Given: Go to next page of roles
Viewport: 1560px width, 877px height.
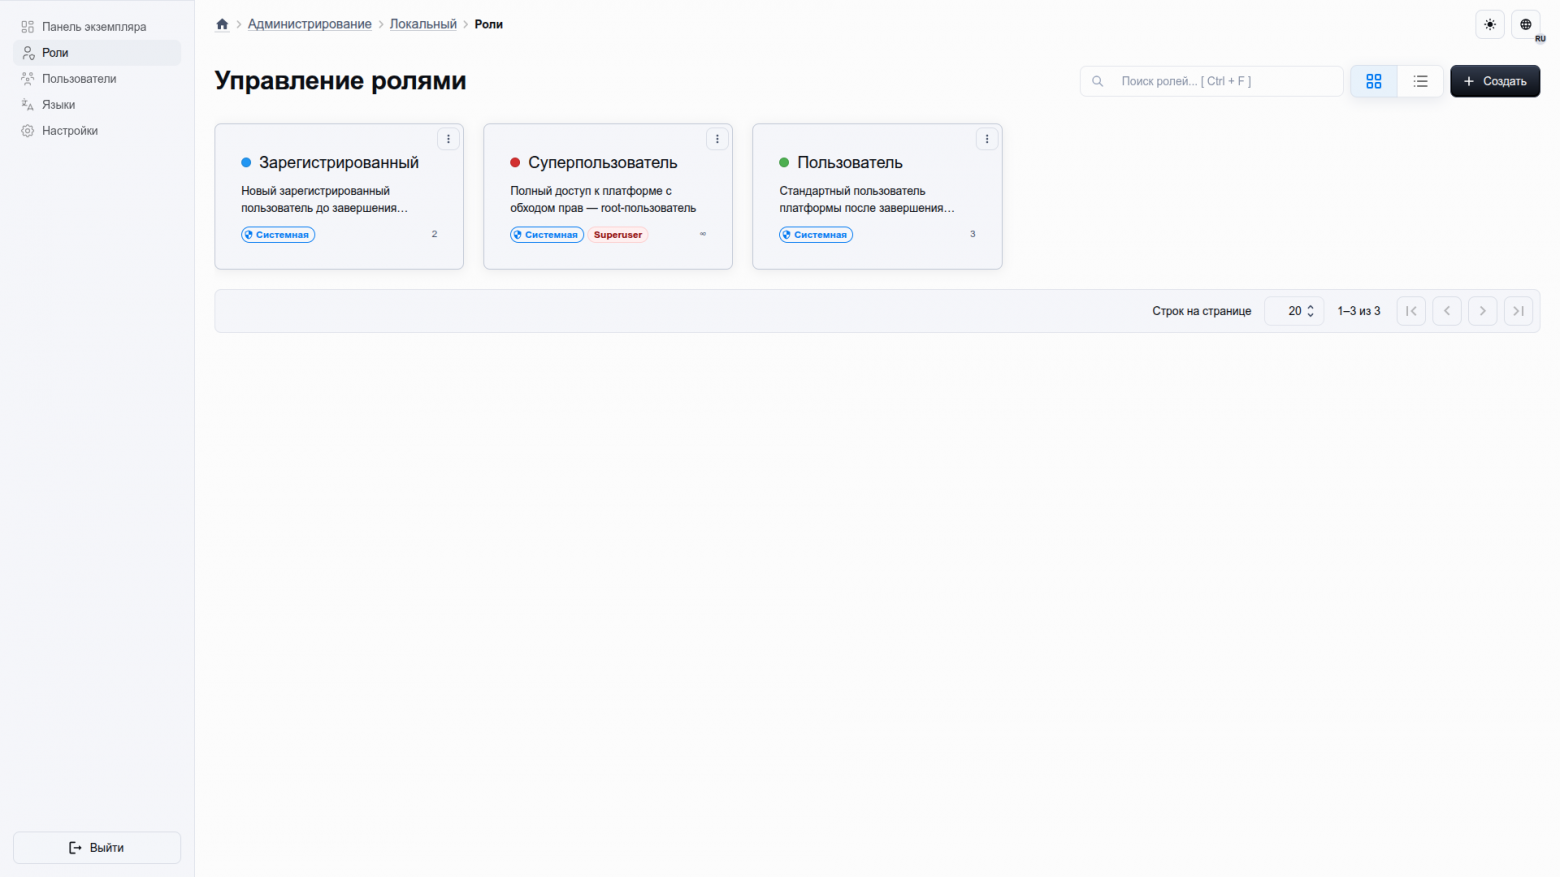Looking at the screenshot, I should click(x=1483, y=311).
